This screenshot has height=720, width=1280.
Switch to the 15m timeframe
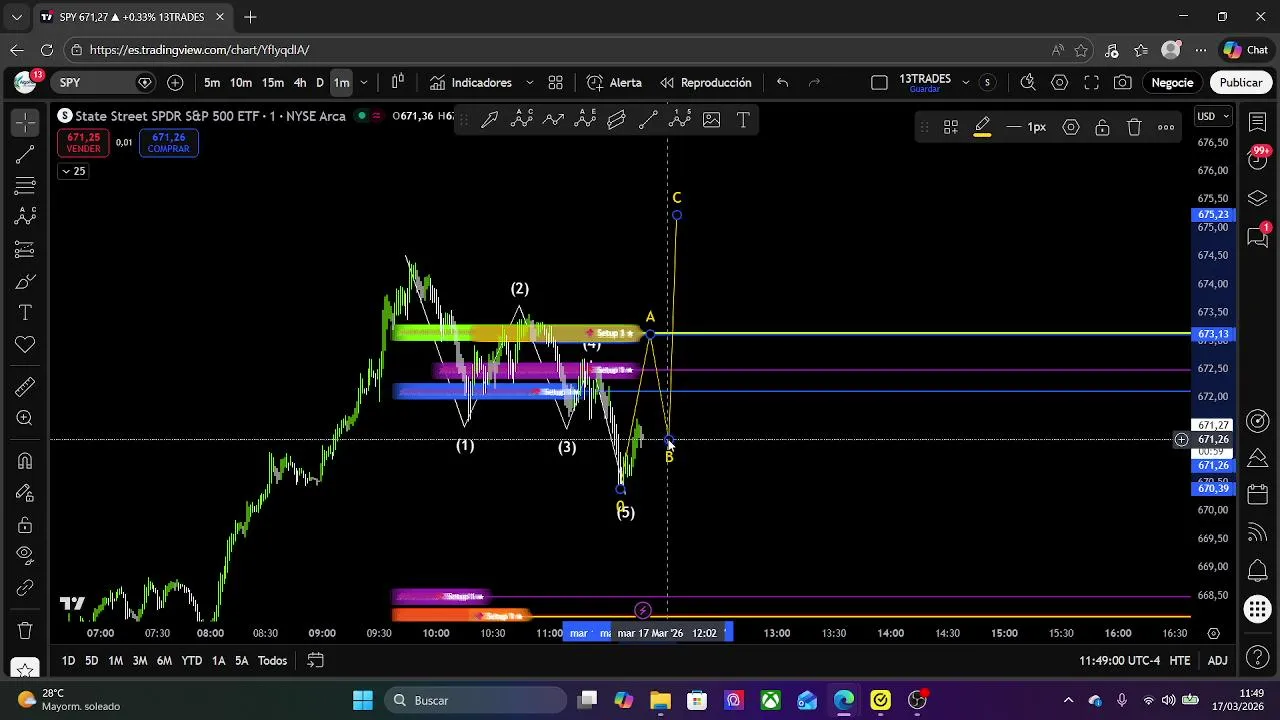[x=273, y=83]
